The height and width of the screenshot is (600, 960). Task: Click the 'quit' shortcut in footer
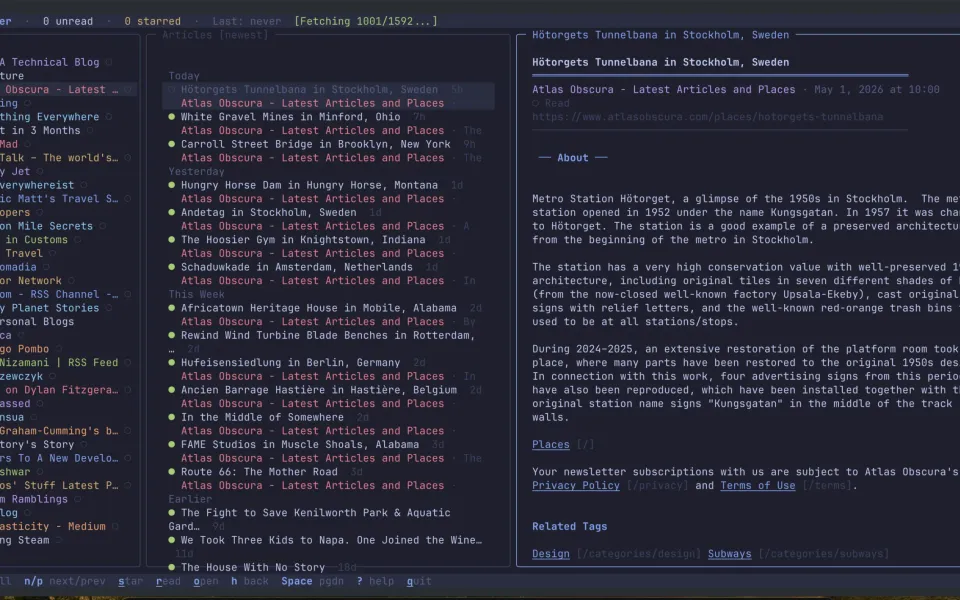(419, 581)
